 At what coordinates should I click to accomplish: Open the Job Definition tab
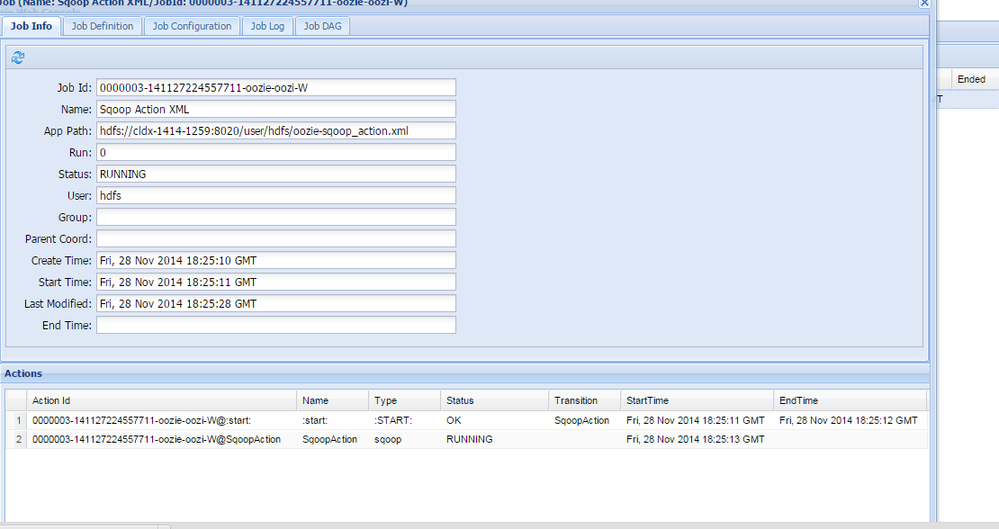pyautogui.click(x=103, y=26)
